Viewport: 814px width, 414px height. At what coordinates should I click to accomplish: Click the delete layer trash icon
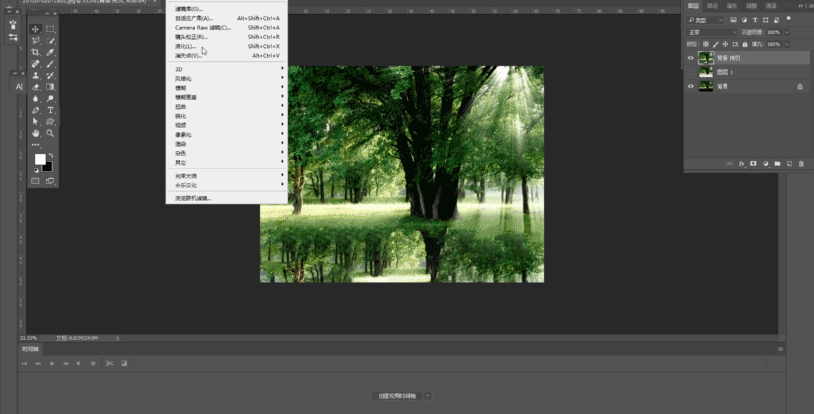point(801,163)
